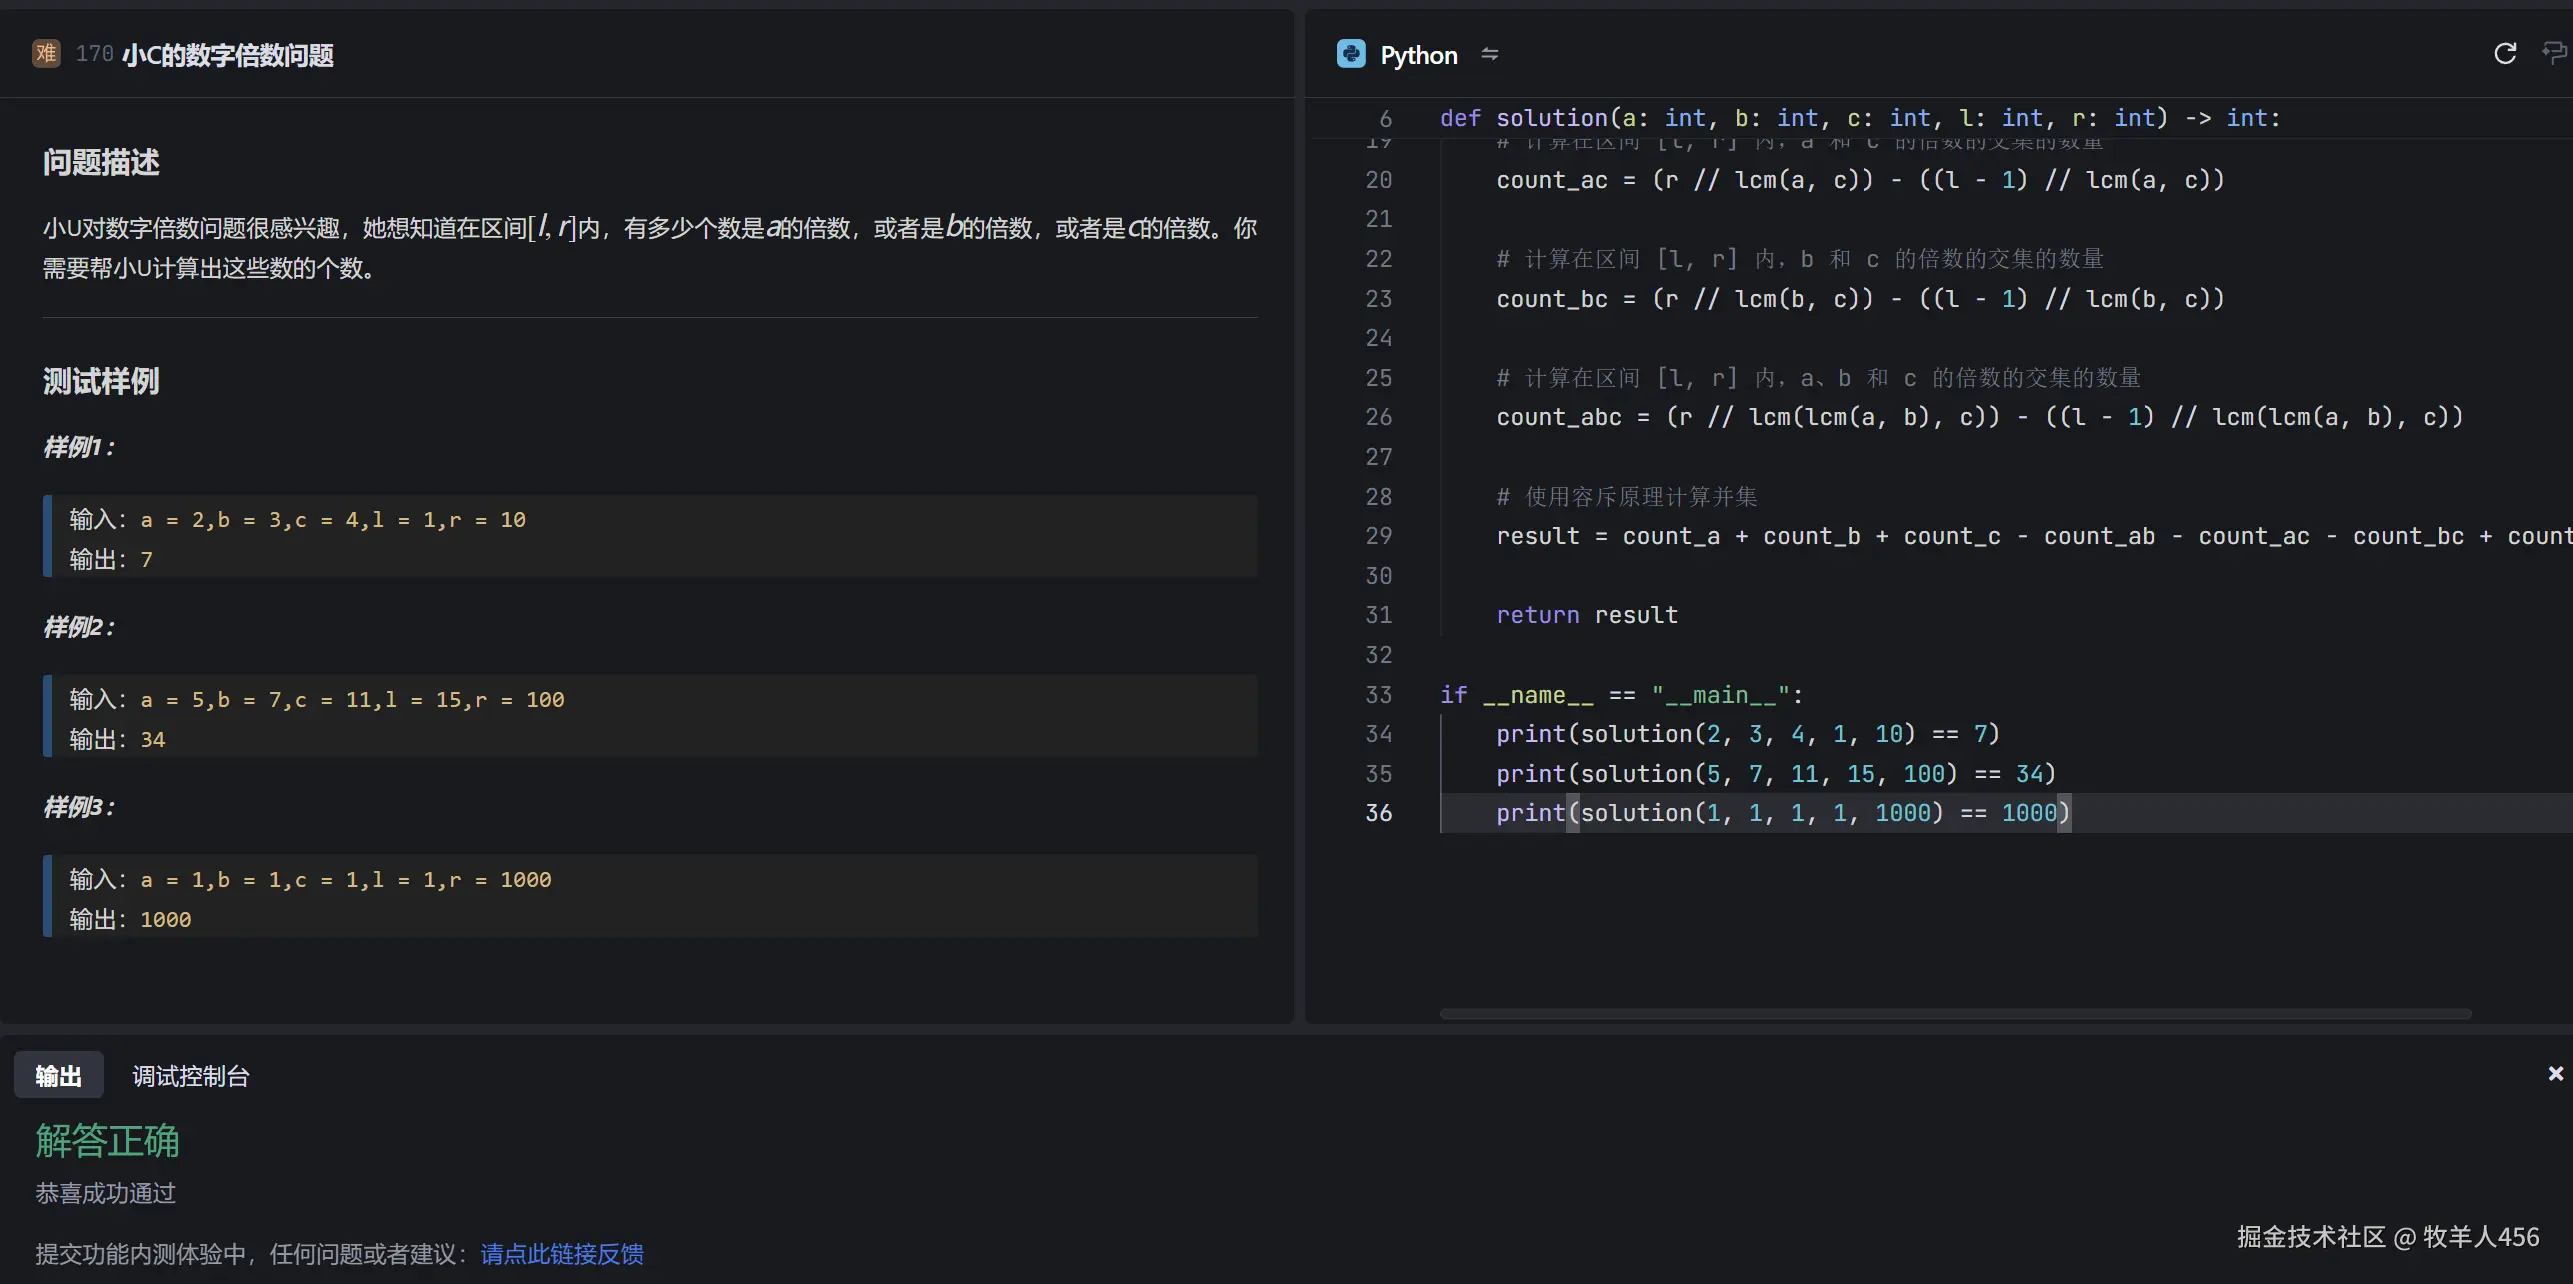Click the Python language logo icon
2573x1284 pixels.
1350,54
